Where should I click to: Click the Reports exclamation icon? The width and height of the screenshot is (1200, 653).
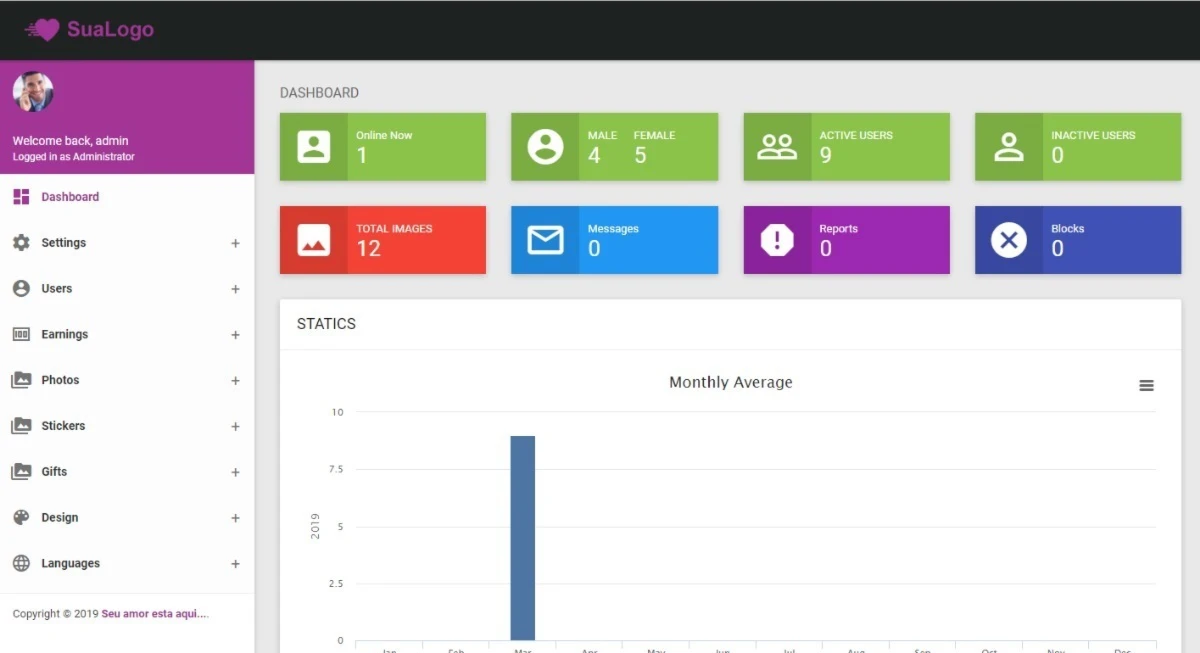777,240
